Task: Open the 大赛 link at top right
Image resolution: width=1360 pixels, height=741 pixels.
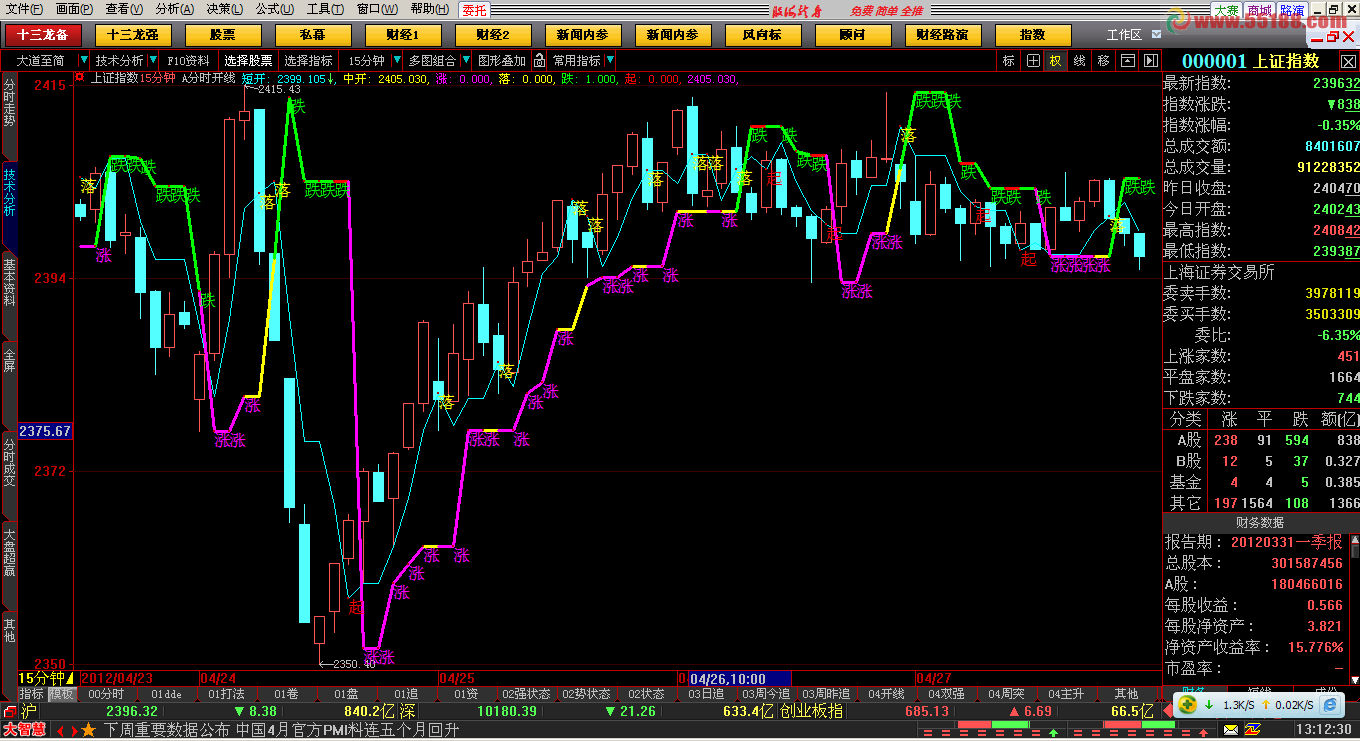Action: coord(1226,10)
